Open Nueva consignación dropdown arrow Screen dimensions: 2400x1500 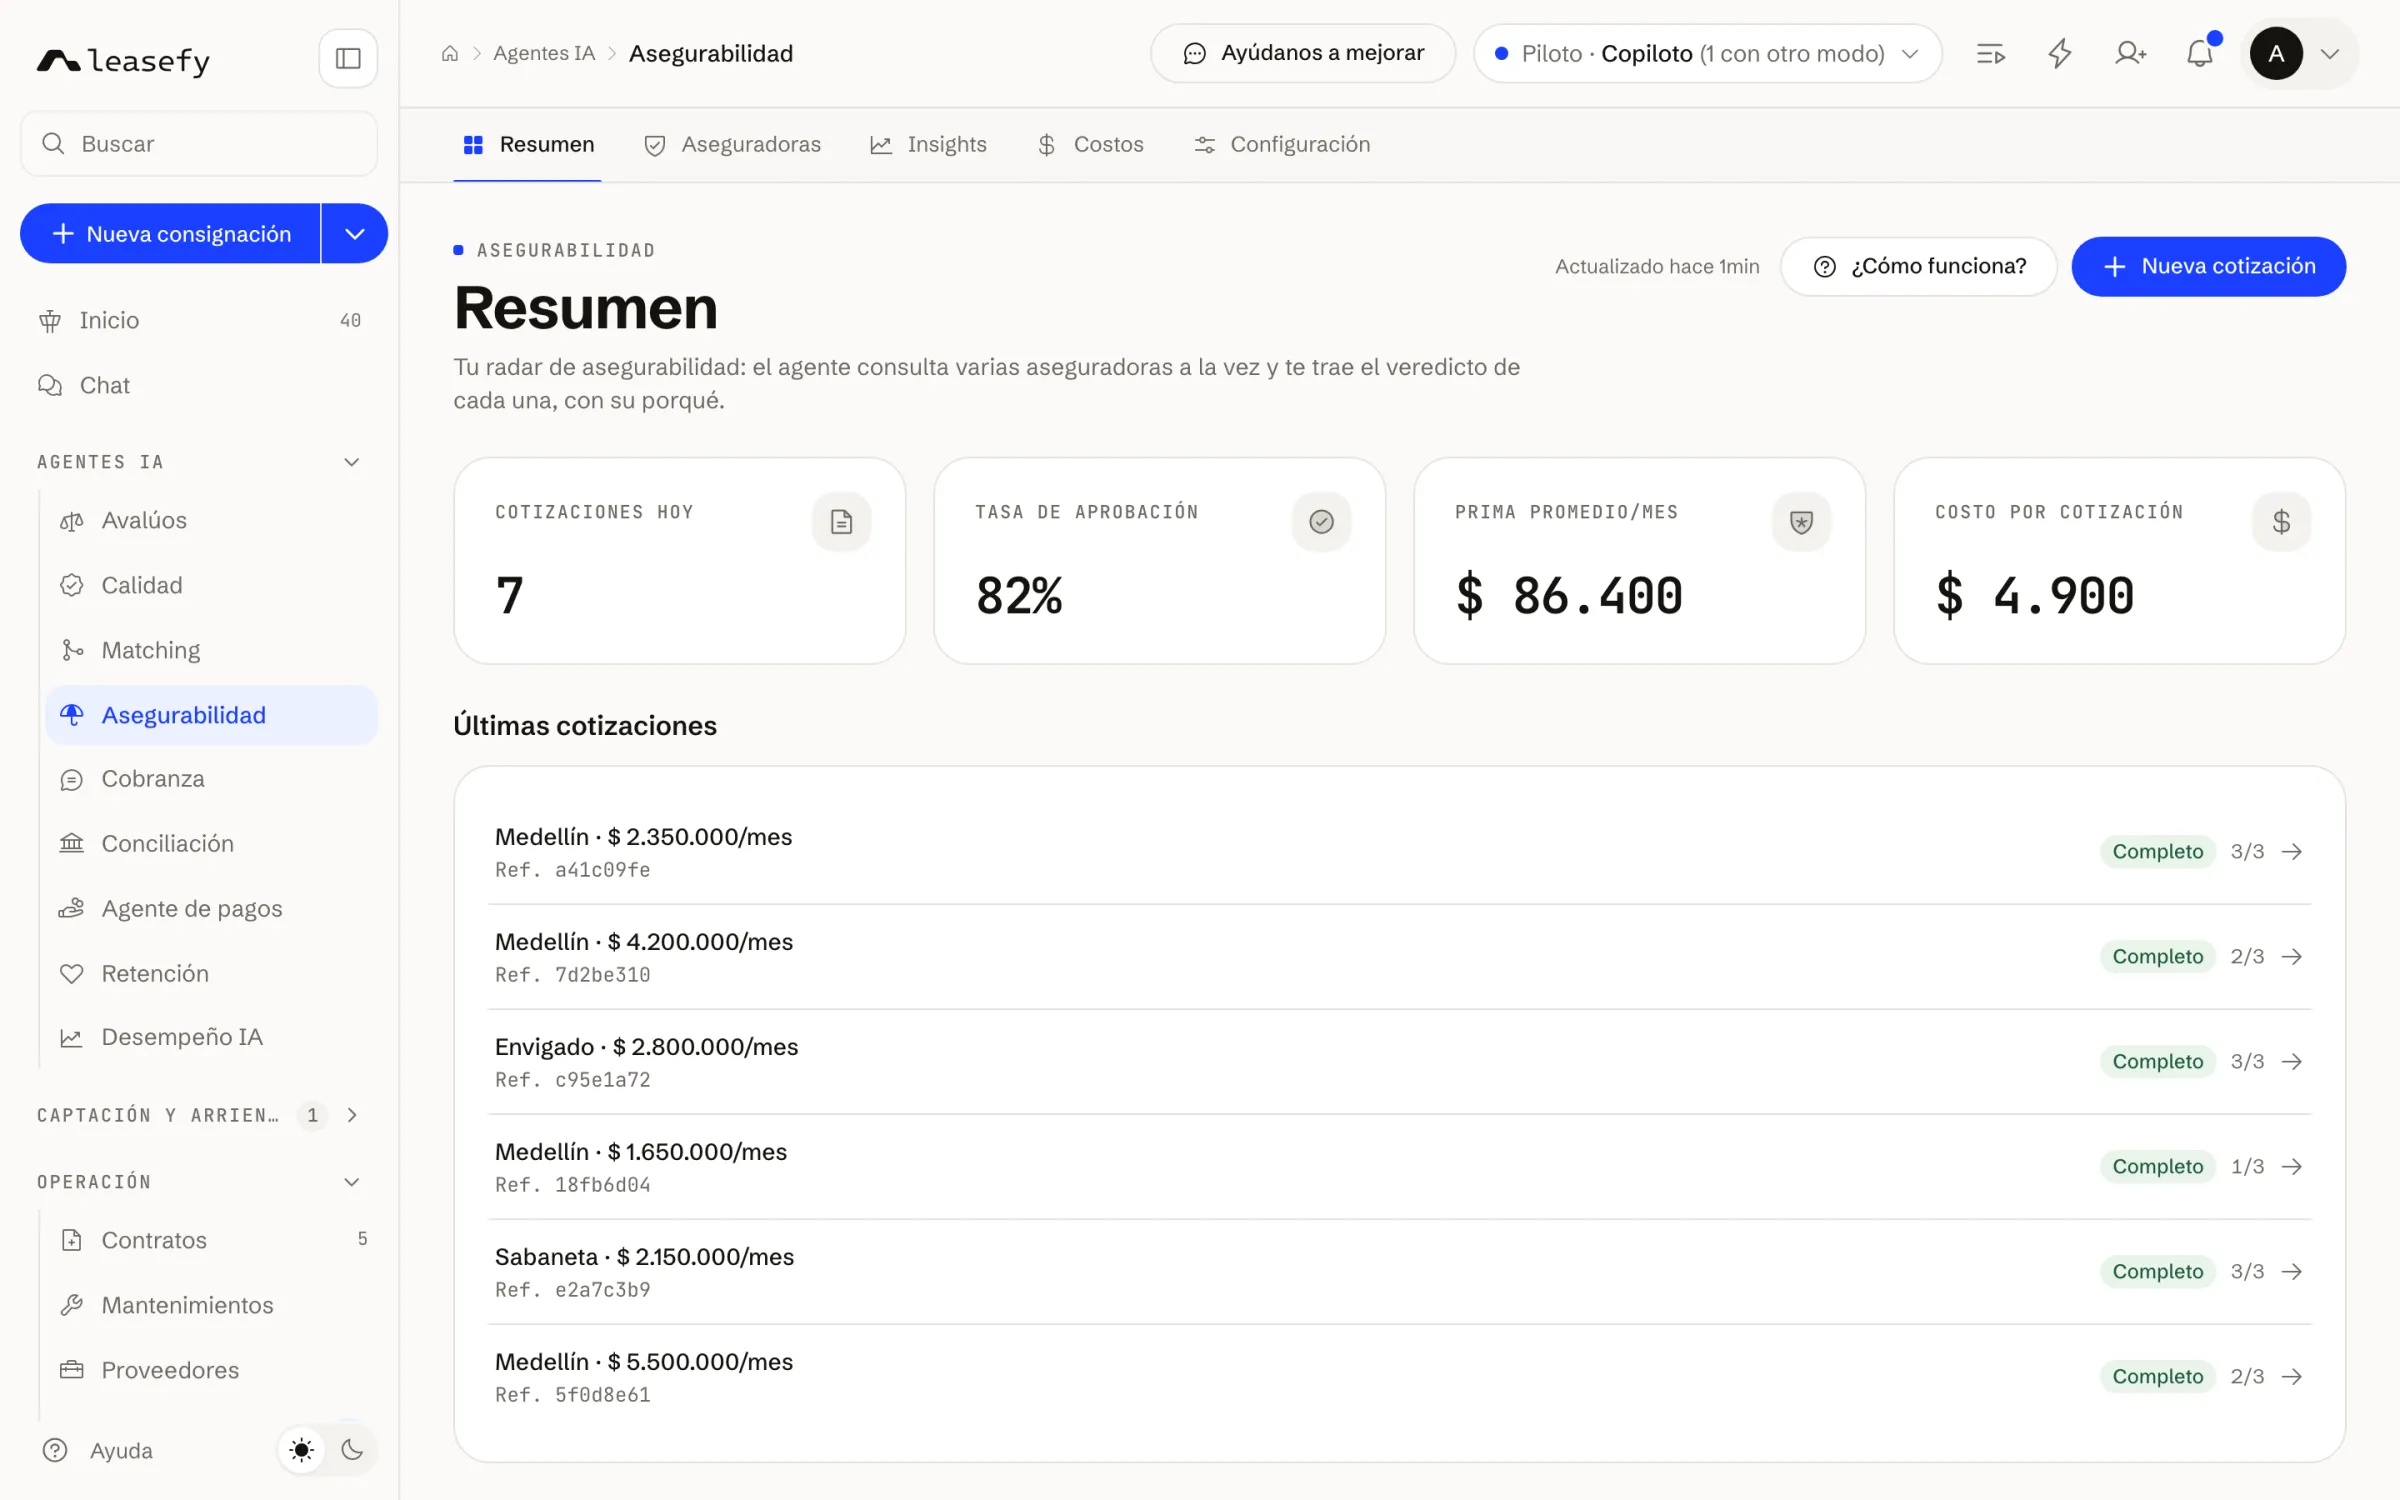pos(355,234)
